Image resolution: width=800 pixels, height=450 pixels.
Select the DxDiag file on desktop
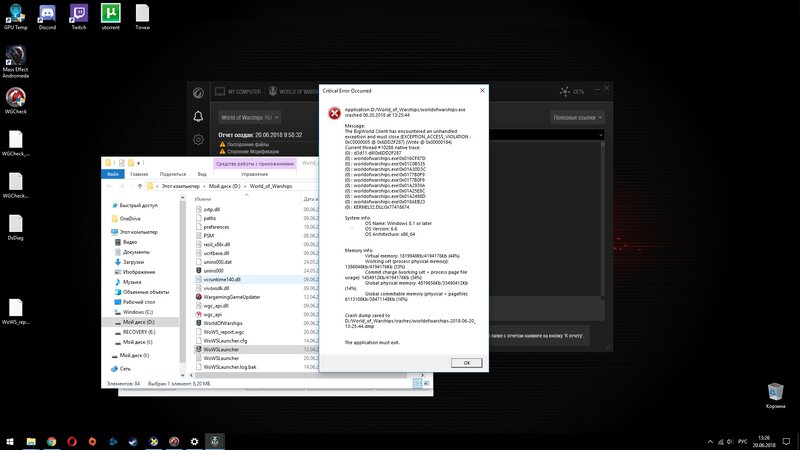[15, 227]
